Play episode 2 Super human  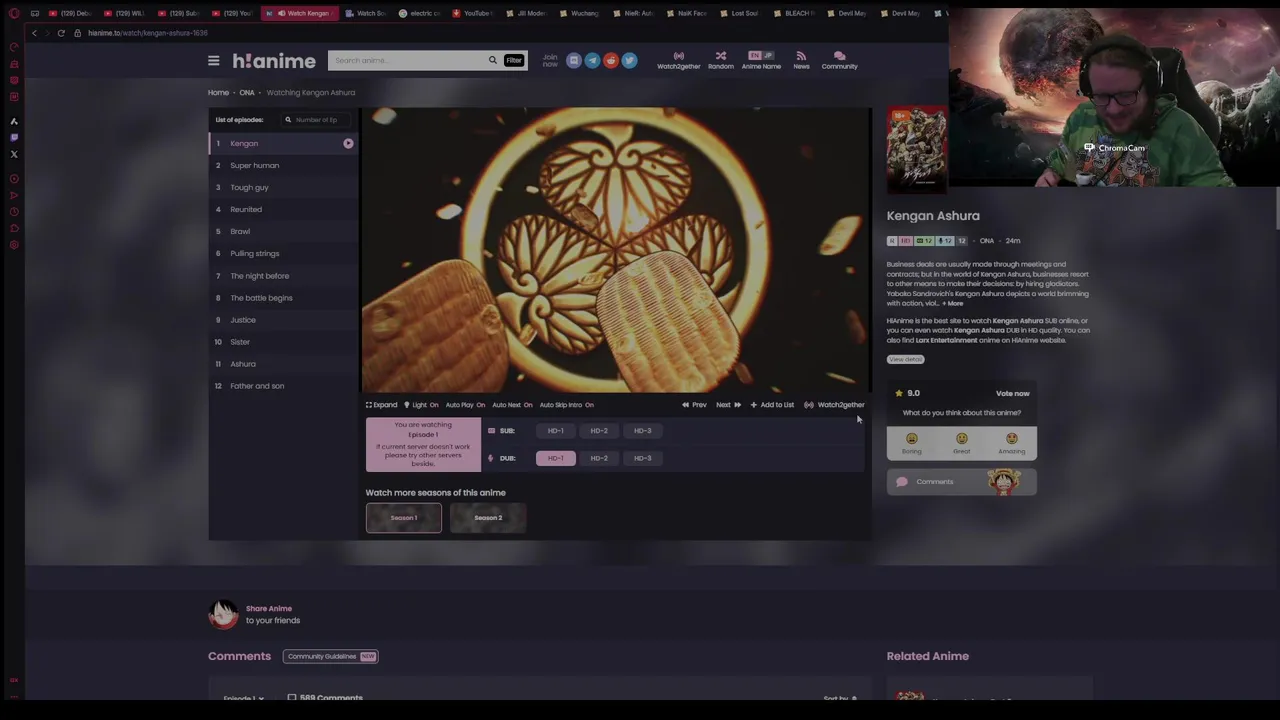(x=282, y=166)
